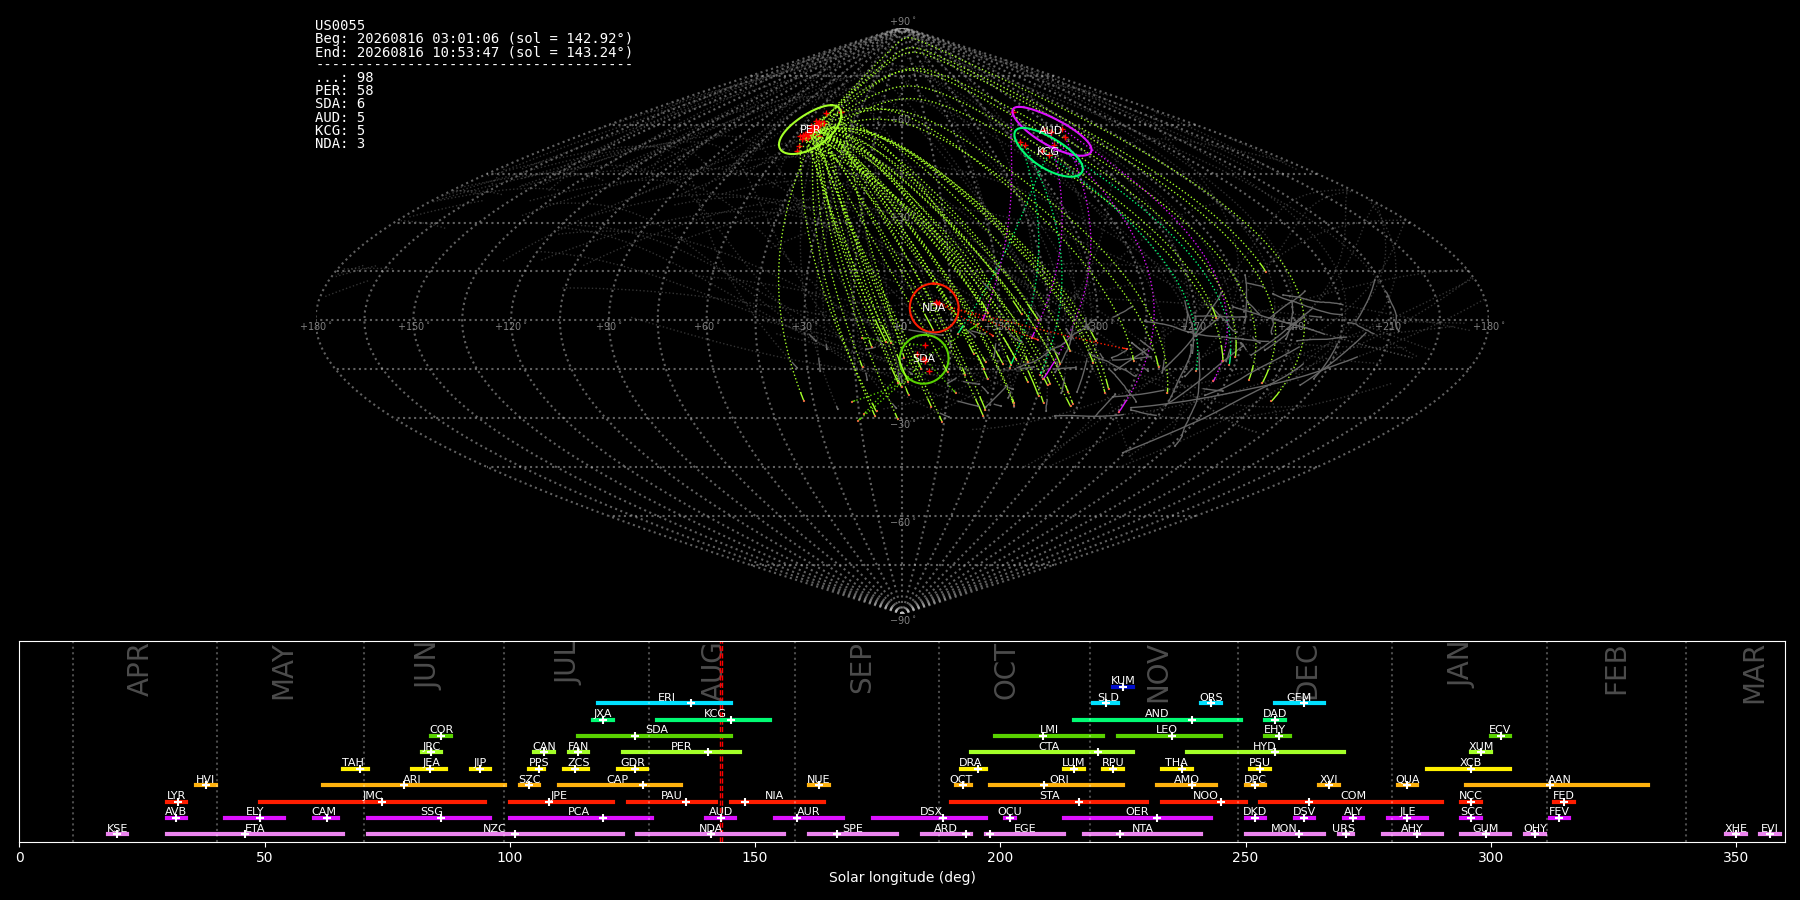Click the LYR shower marker in April

click(x=176, y=800)
